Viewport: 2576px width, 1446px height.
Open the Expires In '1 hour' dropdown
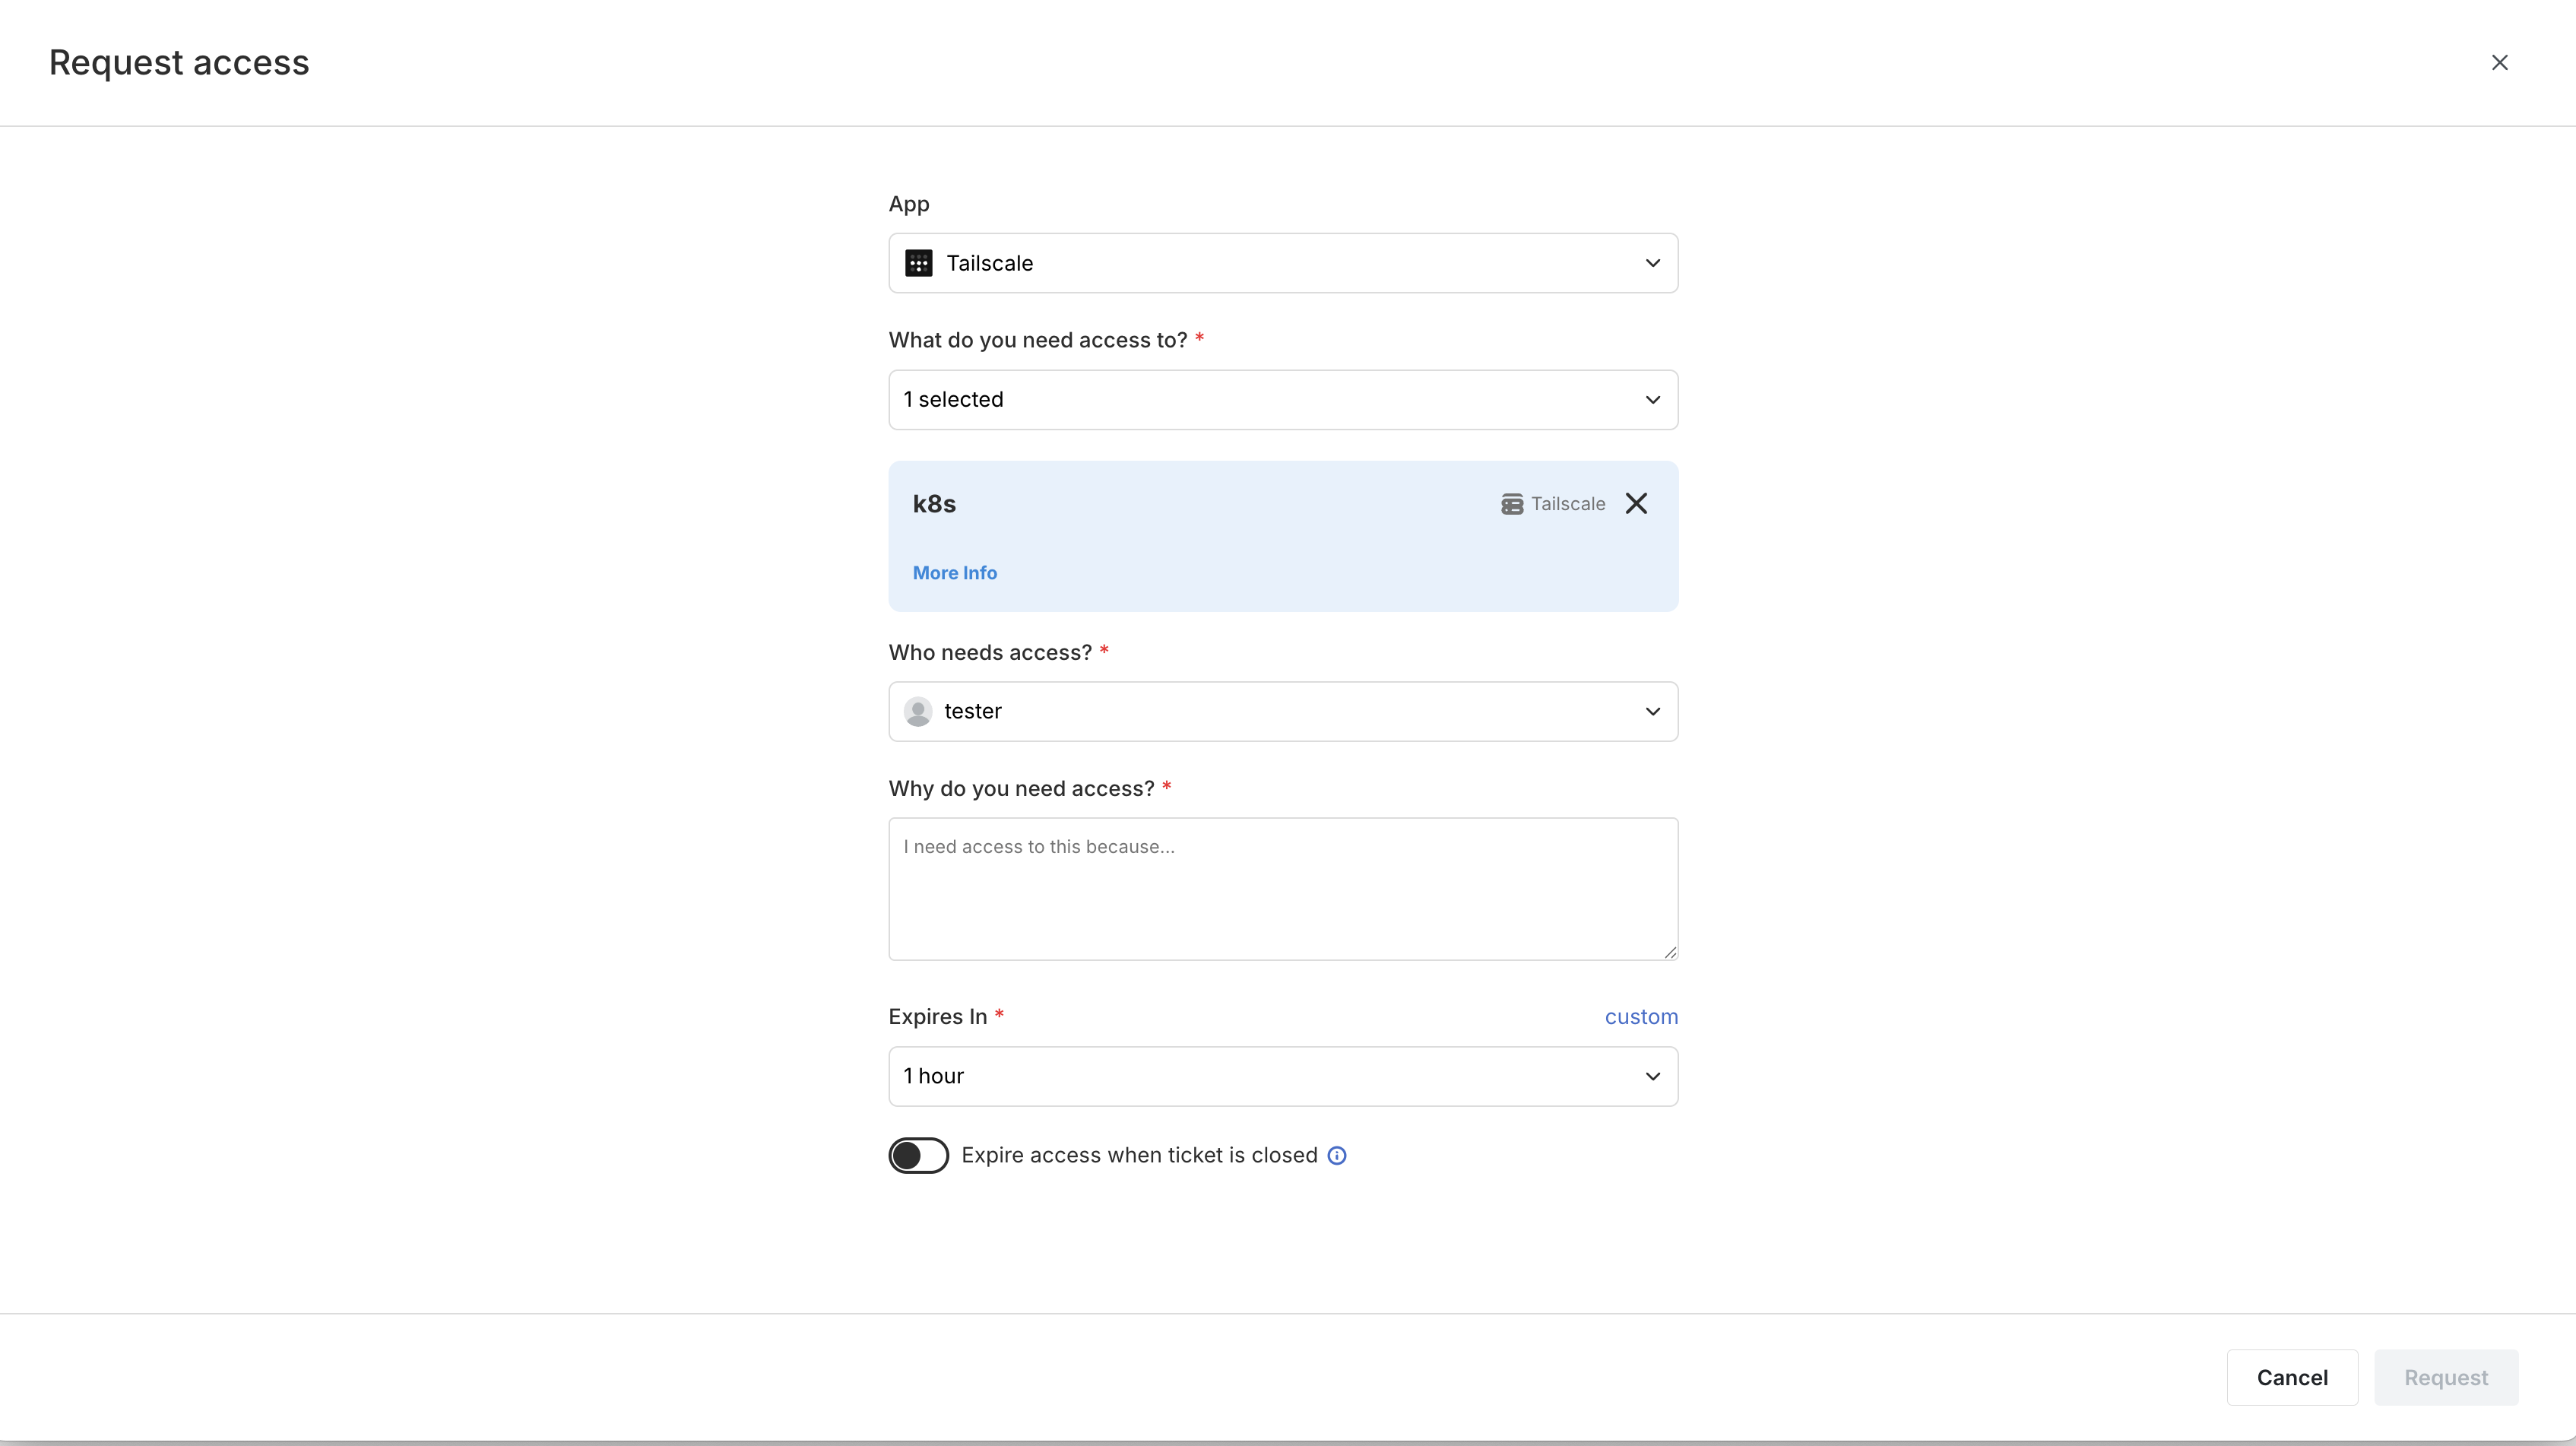tap(1282, 1077)
